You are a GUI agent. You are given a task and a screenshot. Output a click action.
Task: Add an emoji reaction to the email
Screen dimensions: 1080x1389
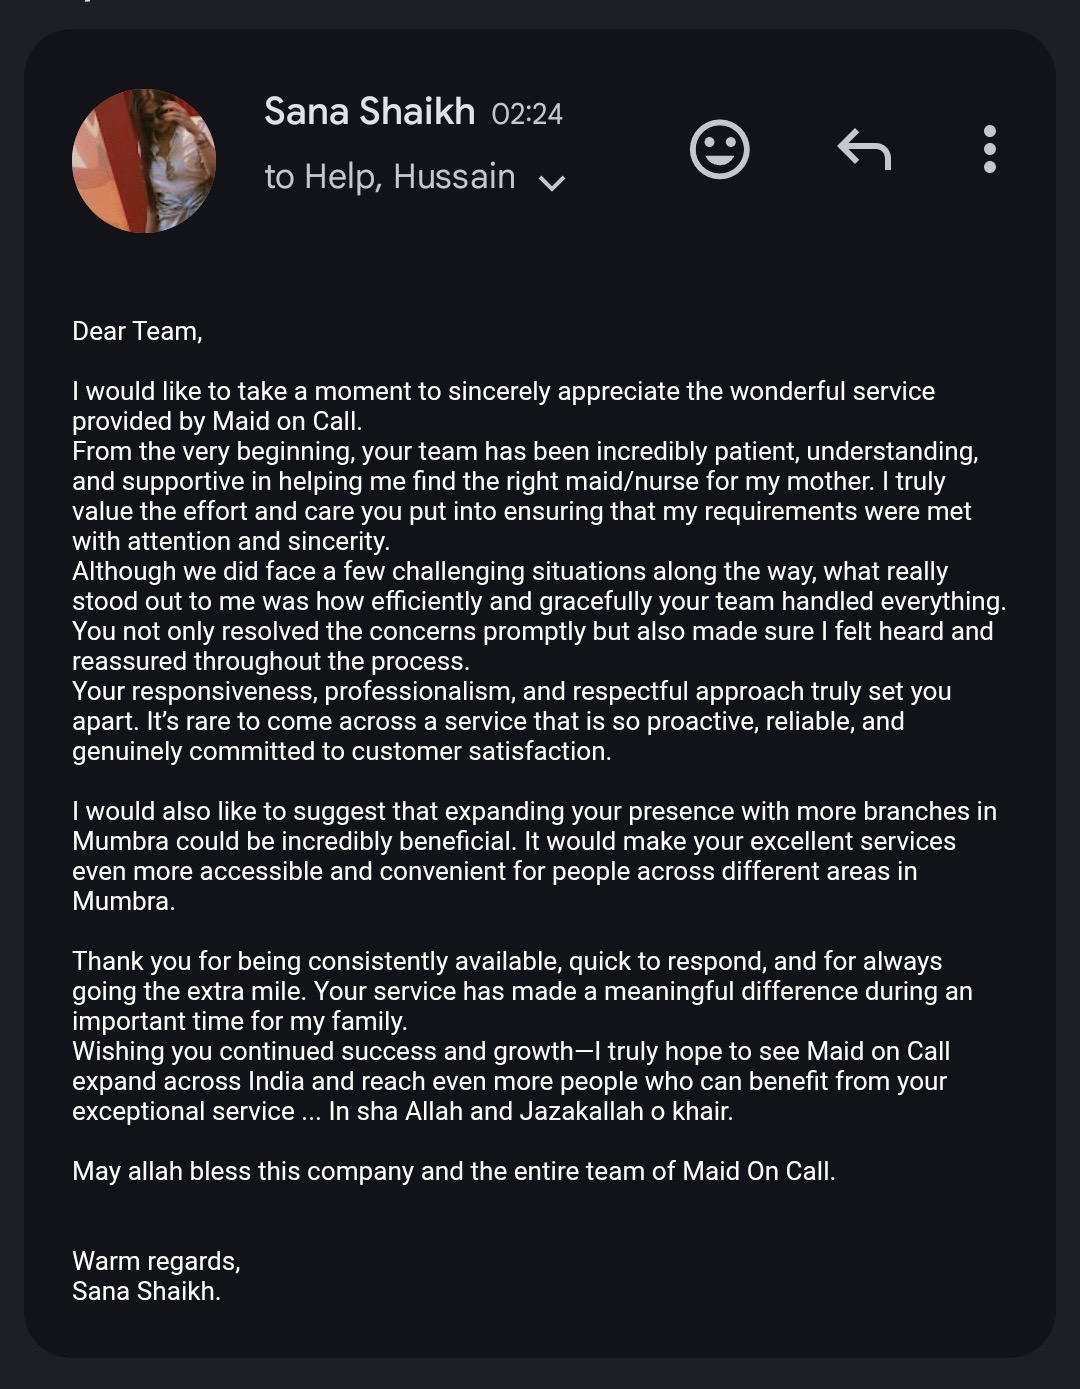coord(719,150)
